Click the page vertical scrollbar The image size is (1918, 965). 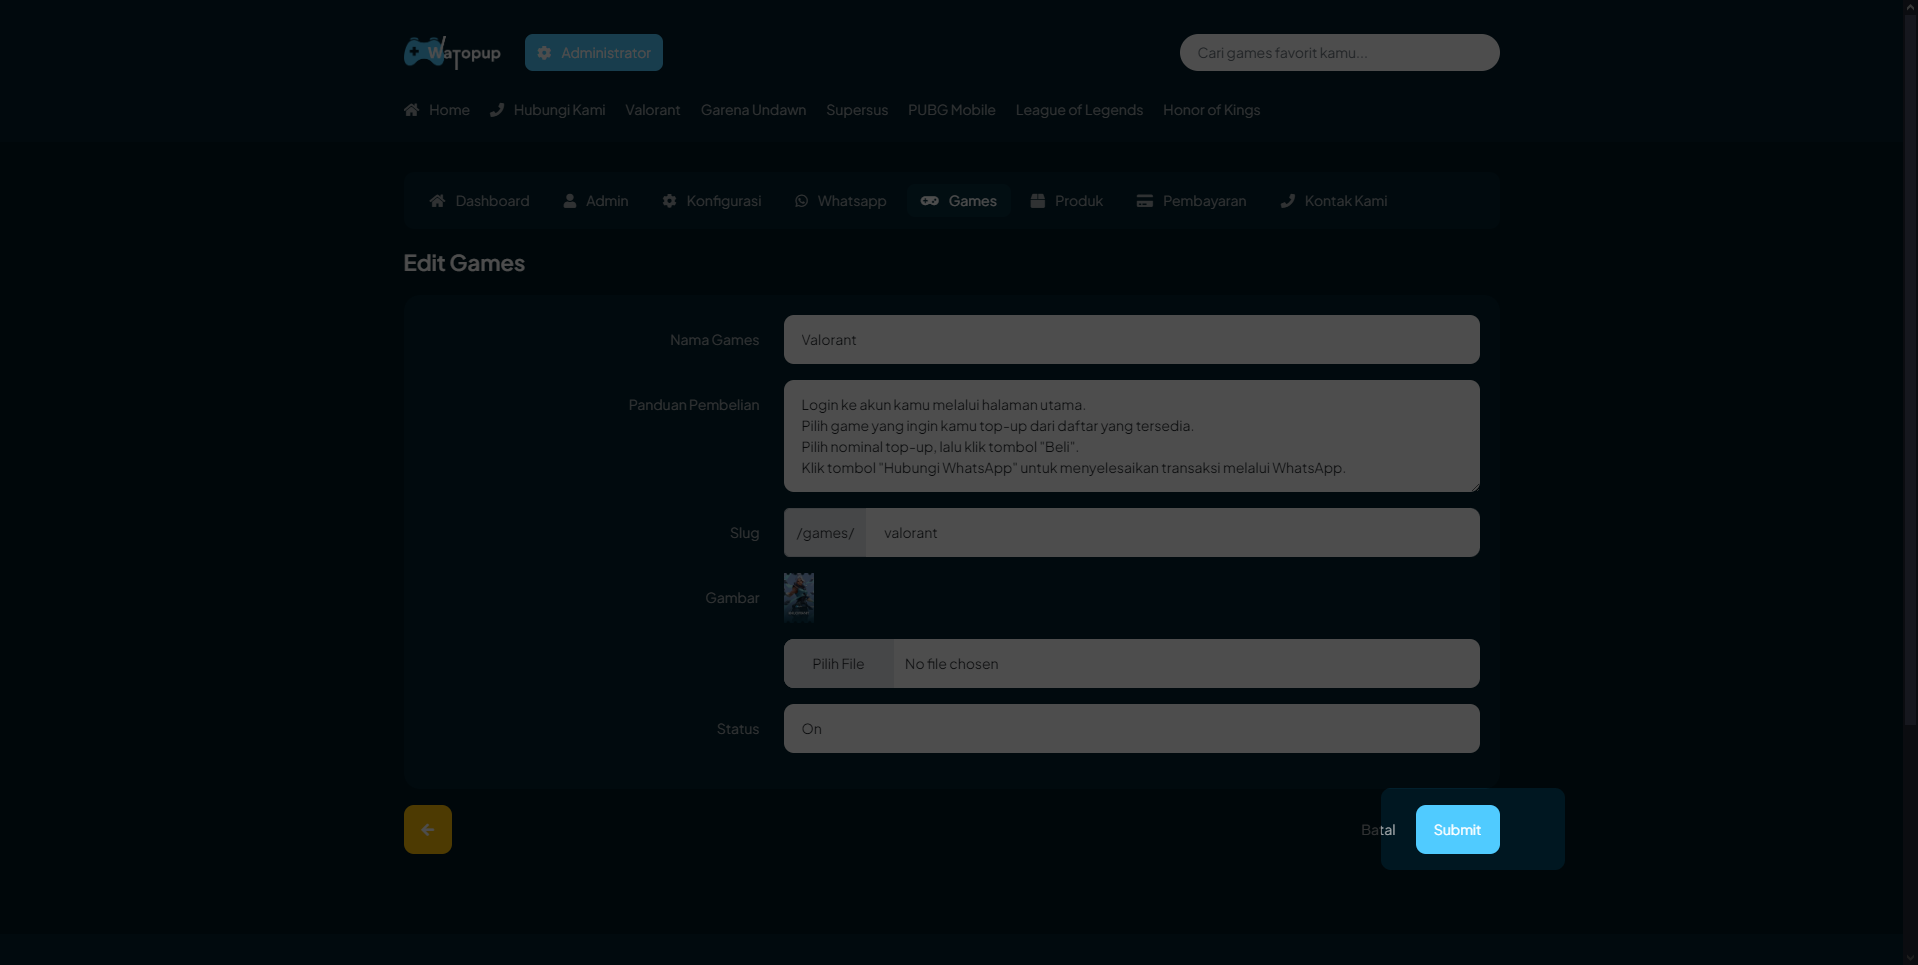[1910, 370]
